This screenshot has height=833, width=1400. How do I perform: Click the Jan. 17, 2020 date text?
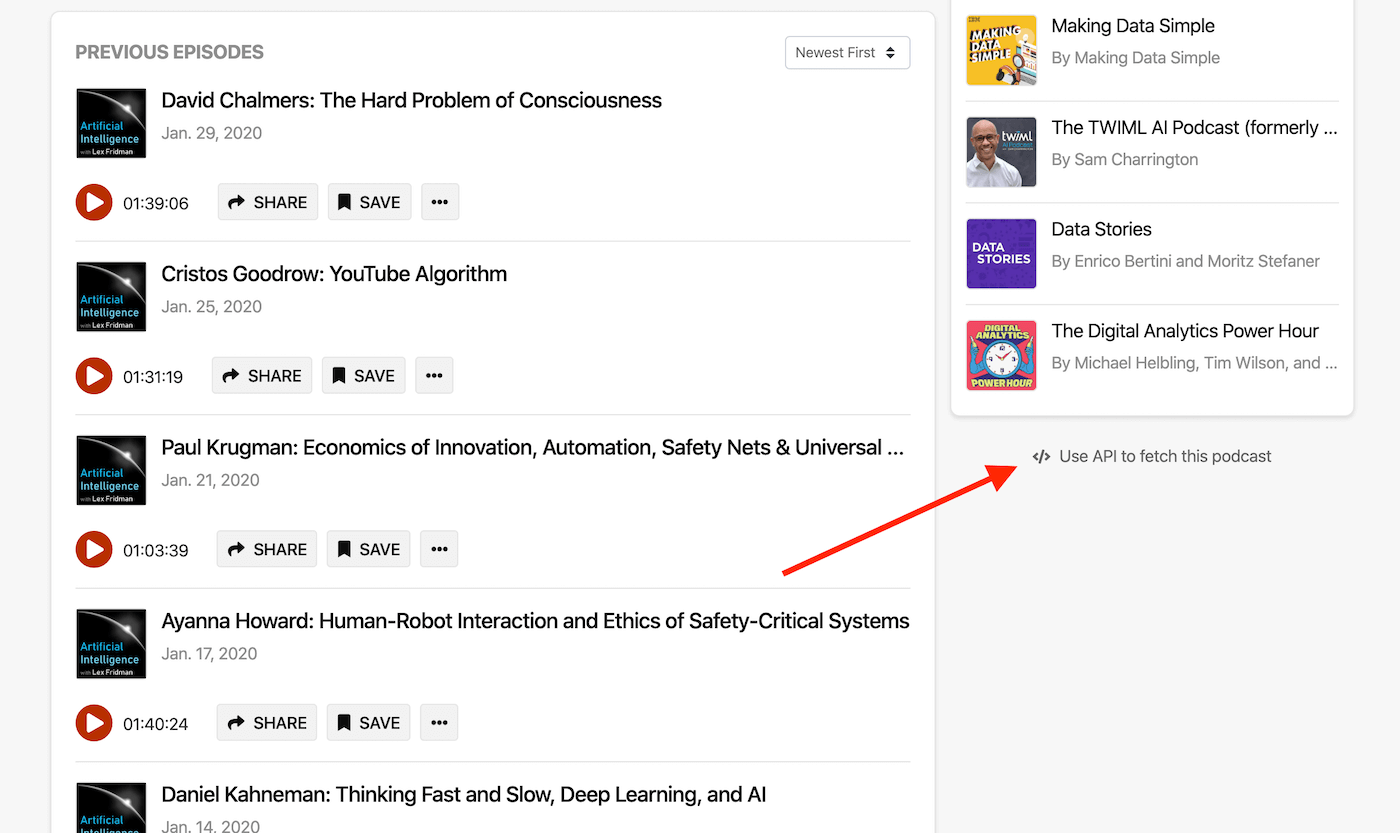tap(209, 654)
